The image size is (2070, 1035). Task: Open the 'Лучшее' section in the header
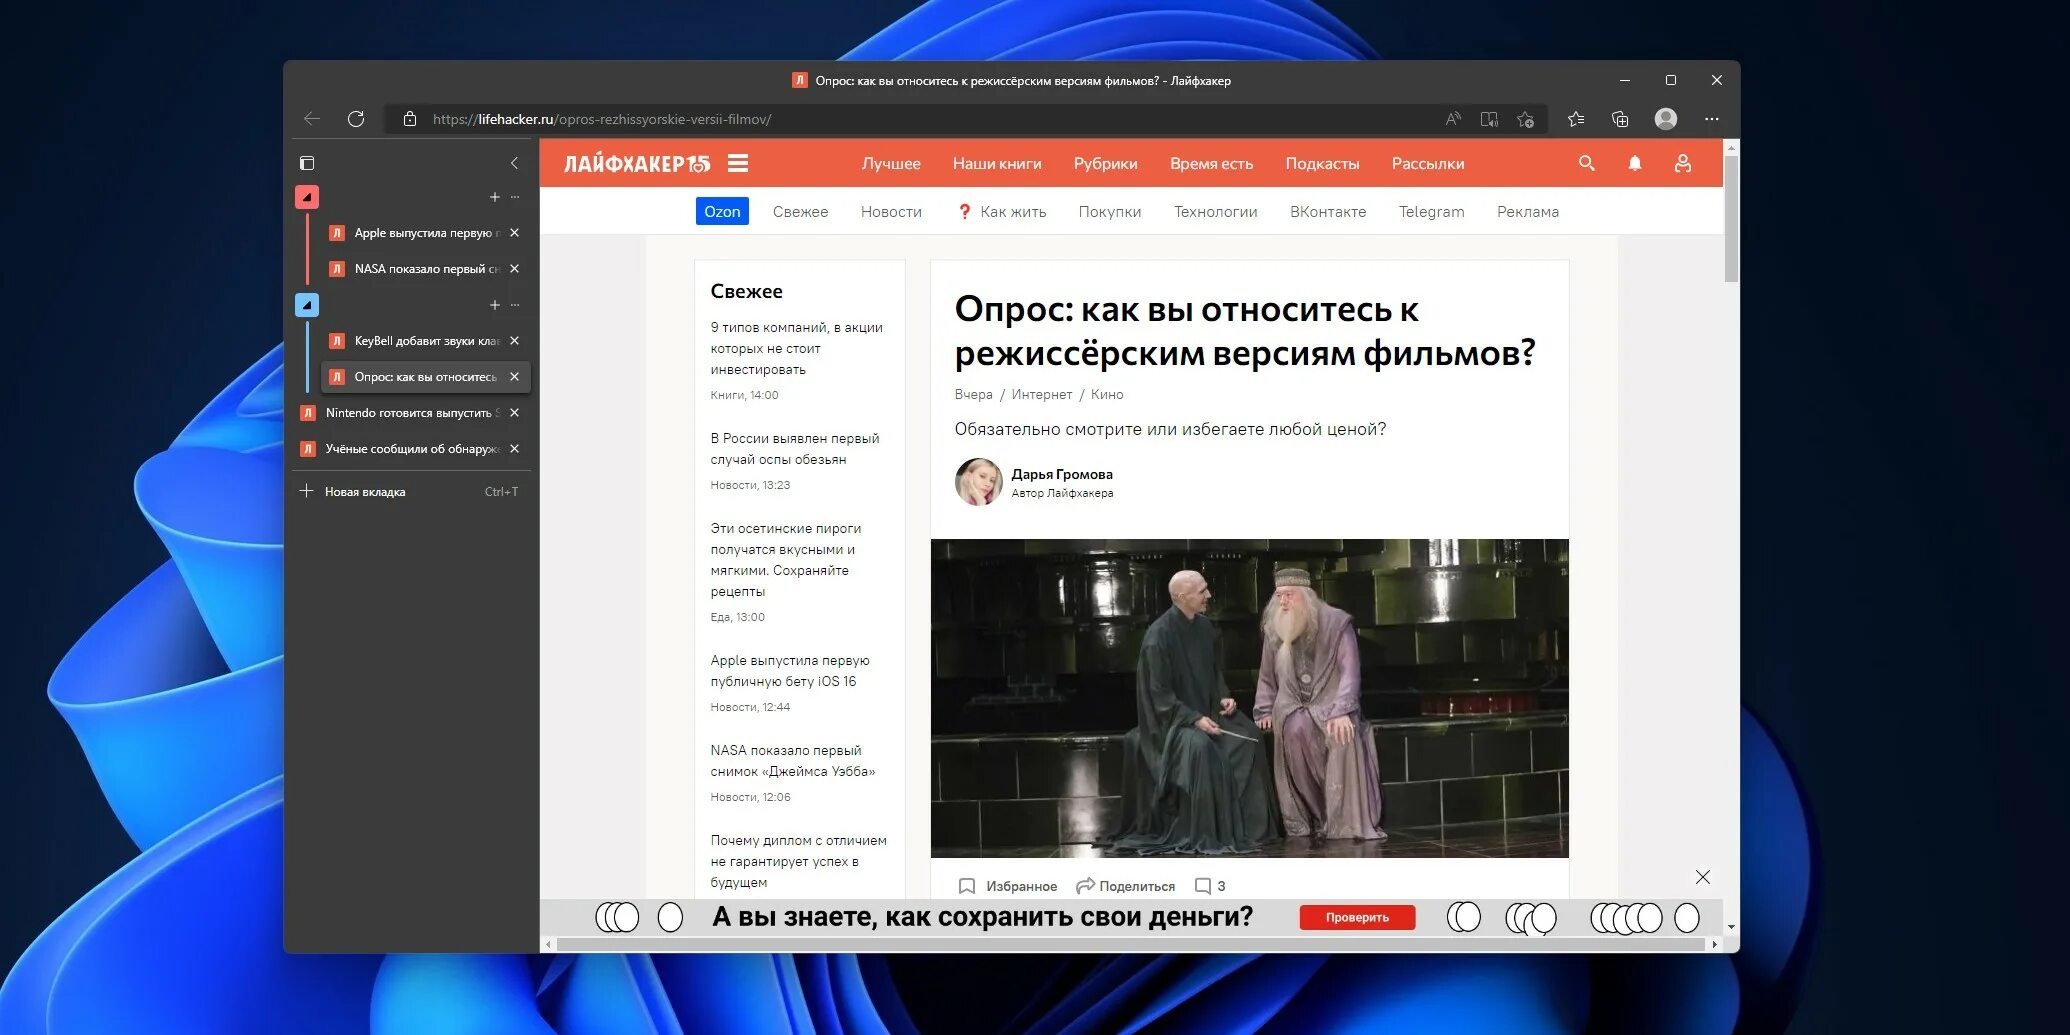pyautogui.click(x=891, y=164)
